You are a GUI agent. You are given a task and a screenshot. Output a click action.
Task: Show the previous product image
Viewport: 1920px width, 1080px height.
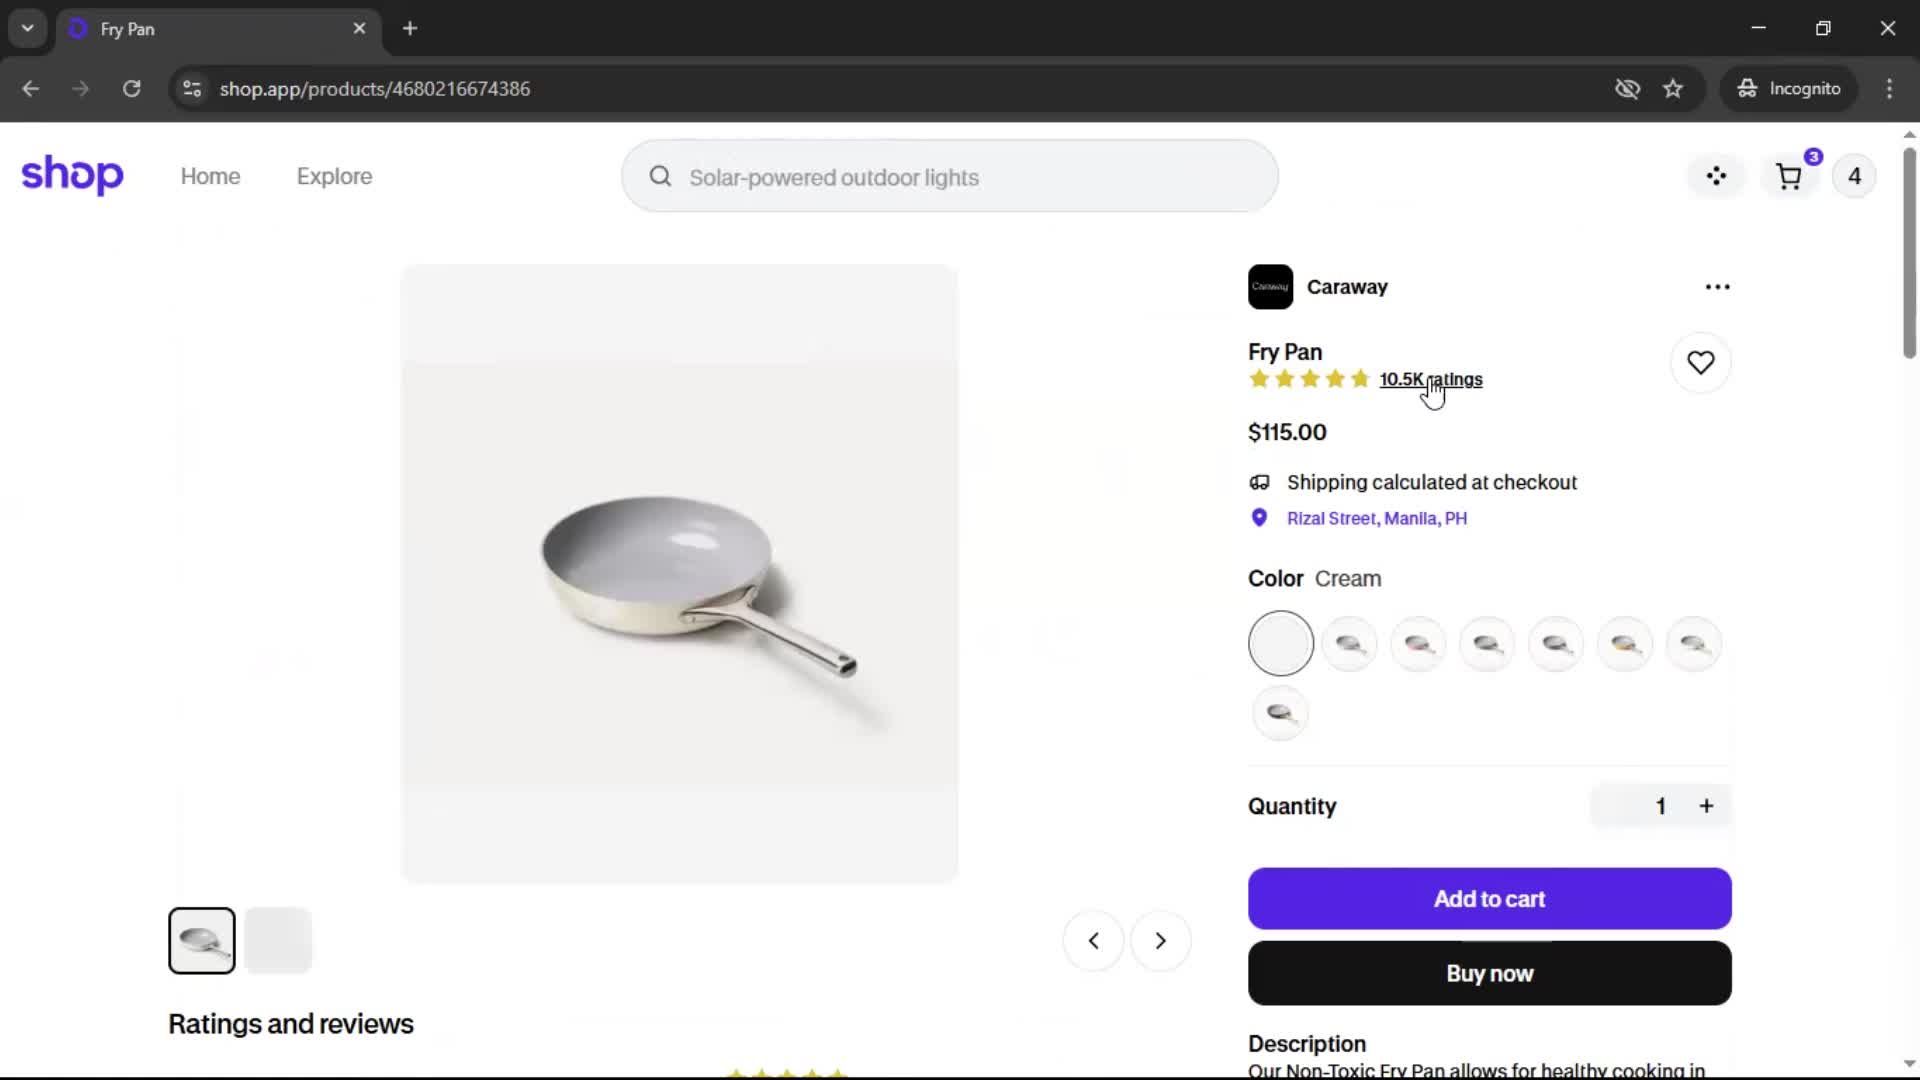[x=1093, y=941]
